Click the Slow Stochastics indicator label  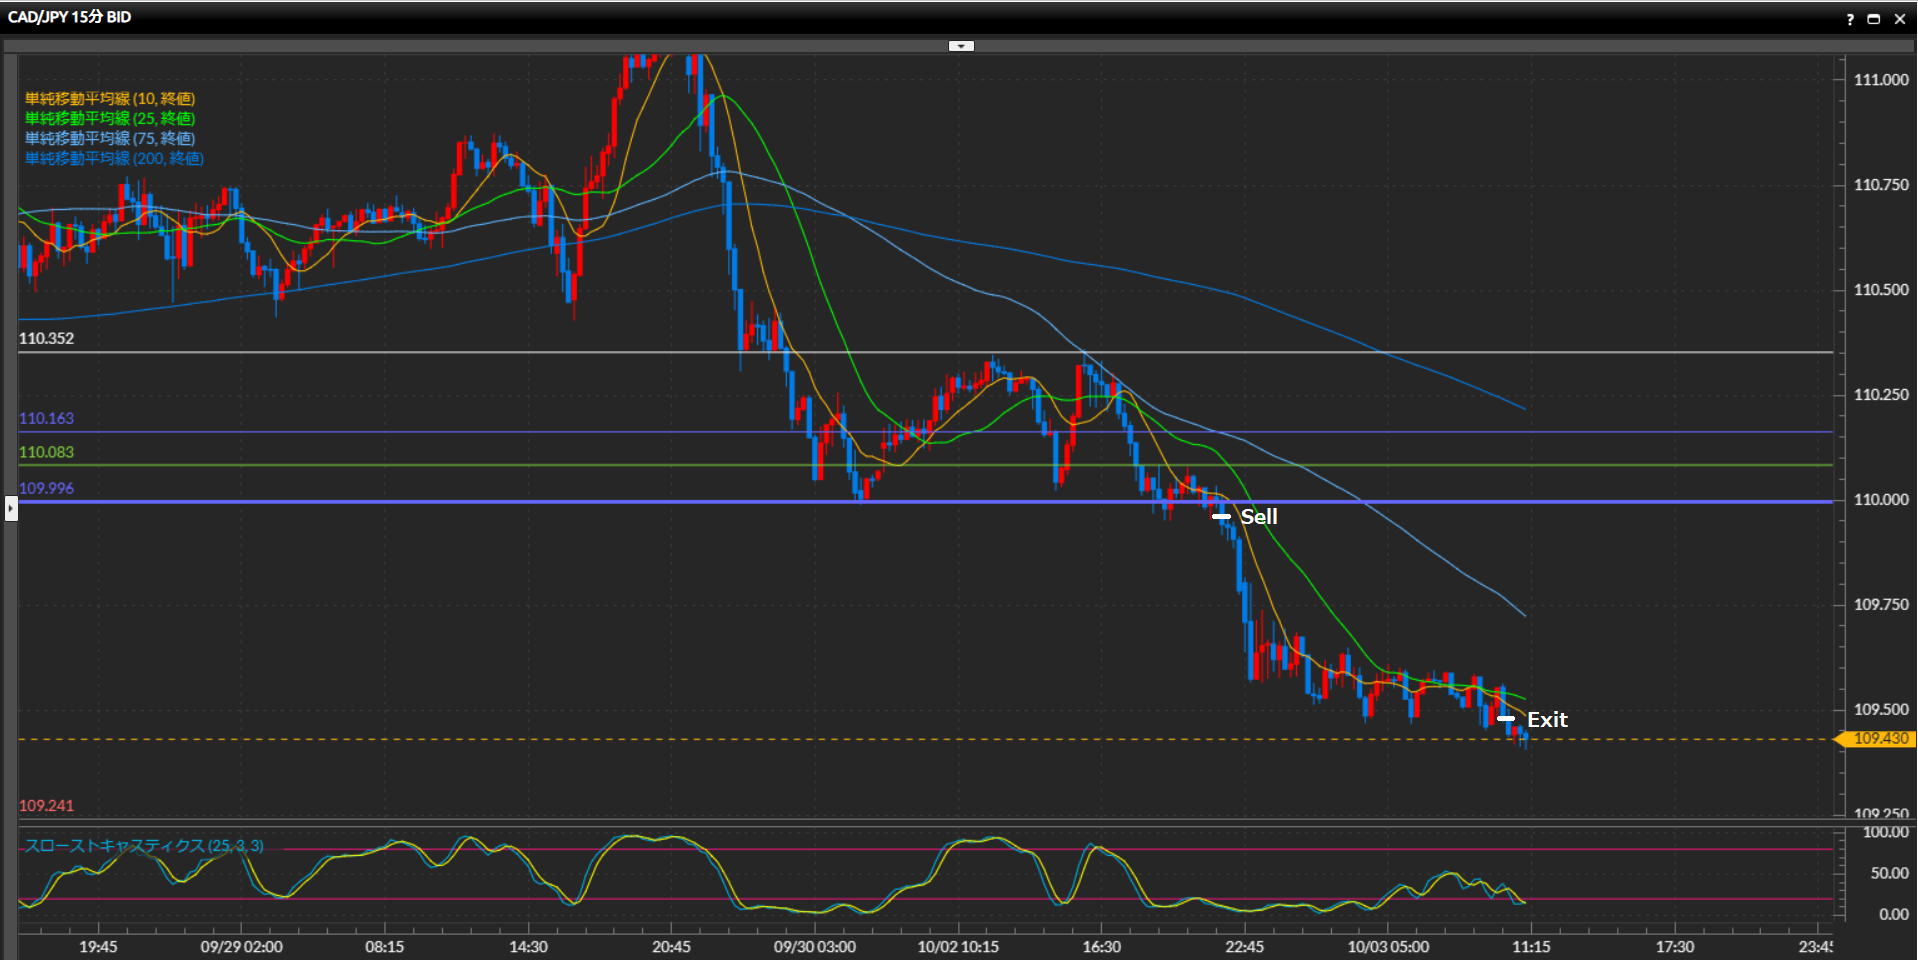[x=144, y=846]
